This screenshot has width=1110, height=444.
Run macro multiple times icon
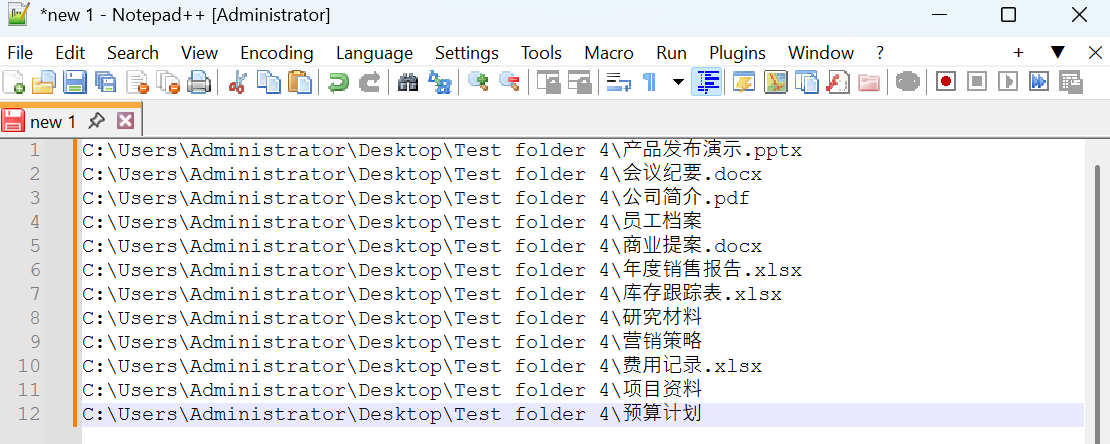(1039, 82)
